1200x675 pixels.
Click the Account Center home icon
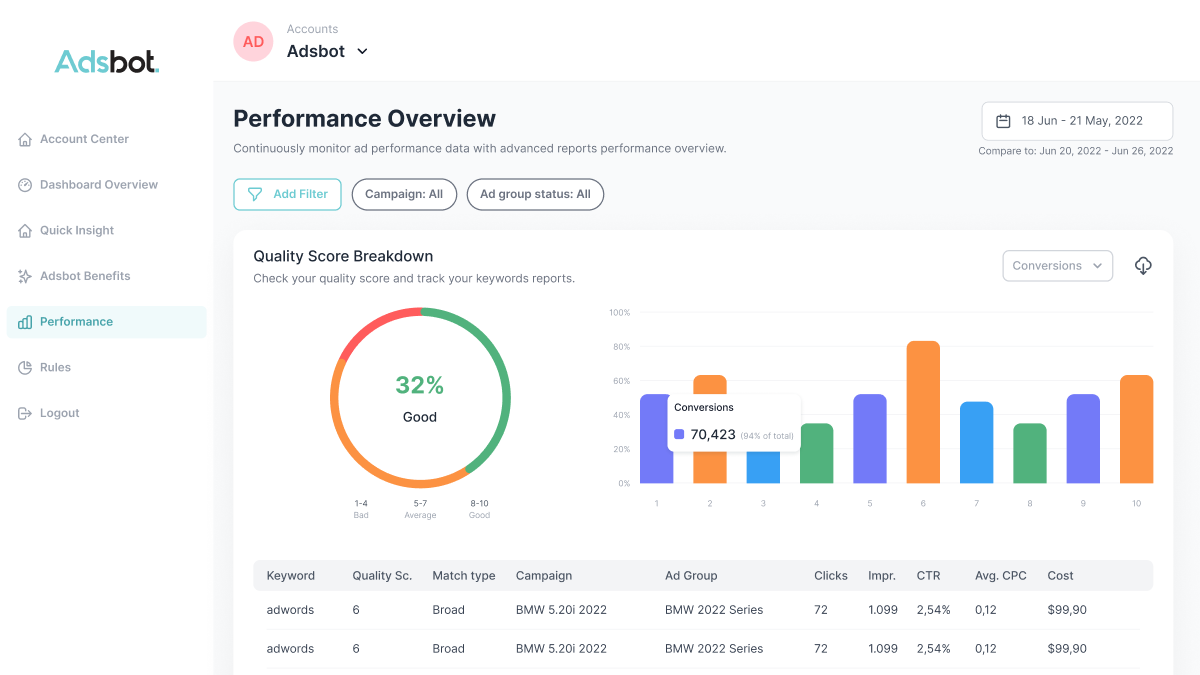[25, 140]
